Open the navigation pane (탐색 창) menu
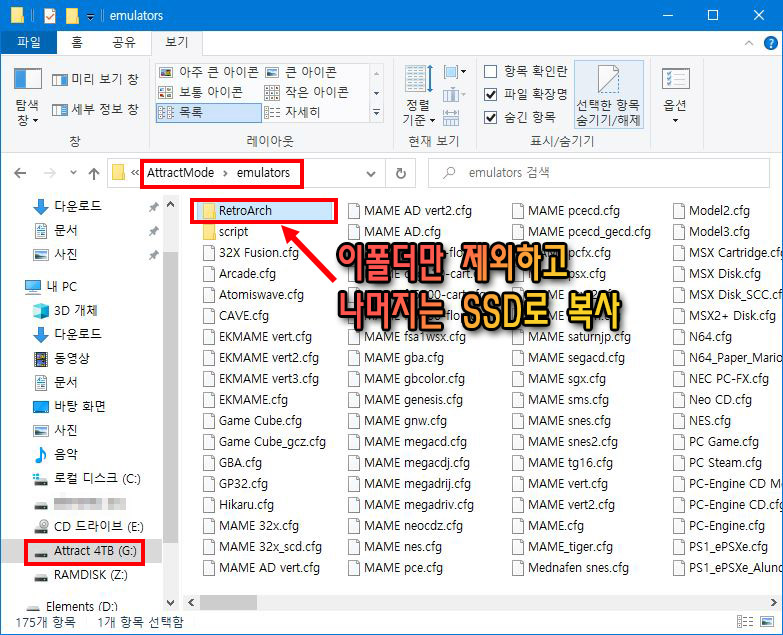Screen dimensions: 783x635 tap(27, 97)
